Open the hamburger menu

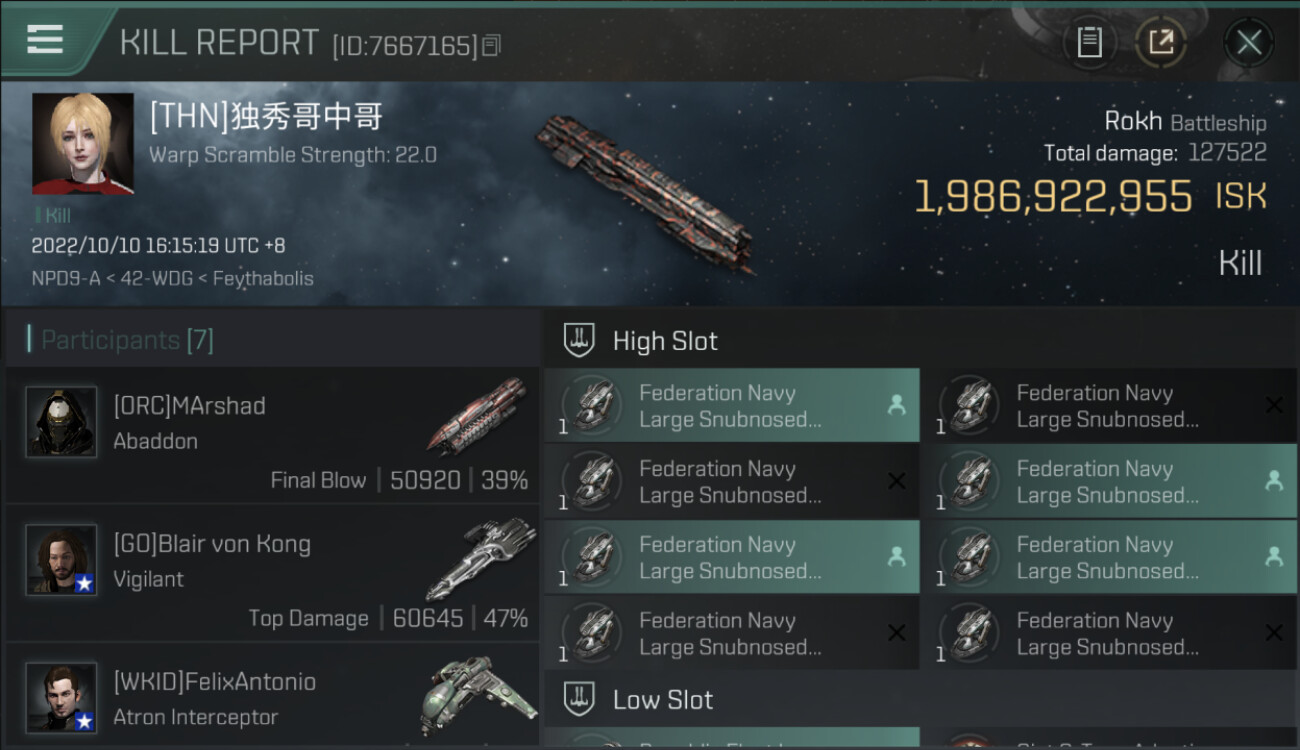45,40
